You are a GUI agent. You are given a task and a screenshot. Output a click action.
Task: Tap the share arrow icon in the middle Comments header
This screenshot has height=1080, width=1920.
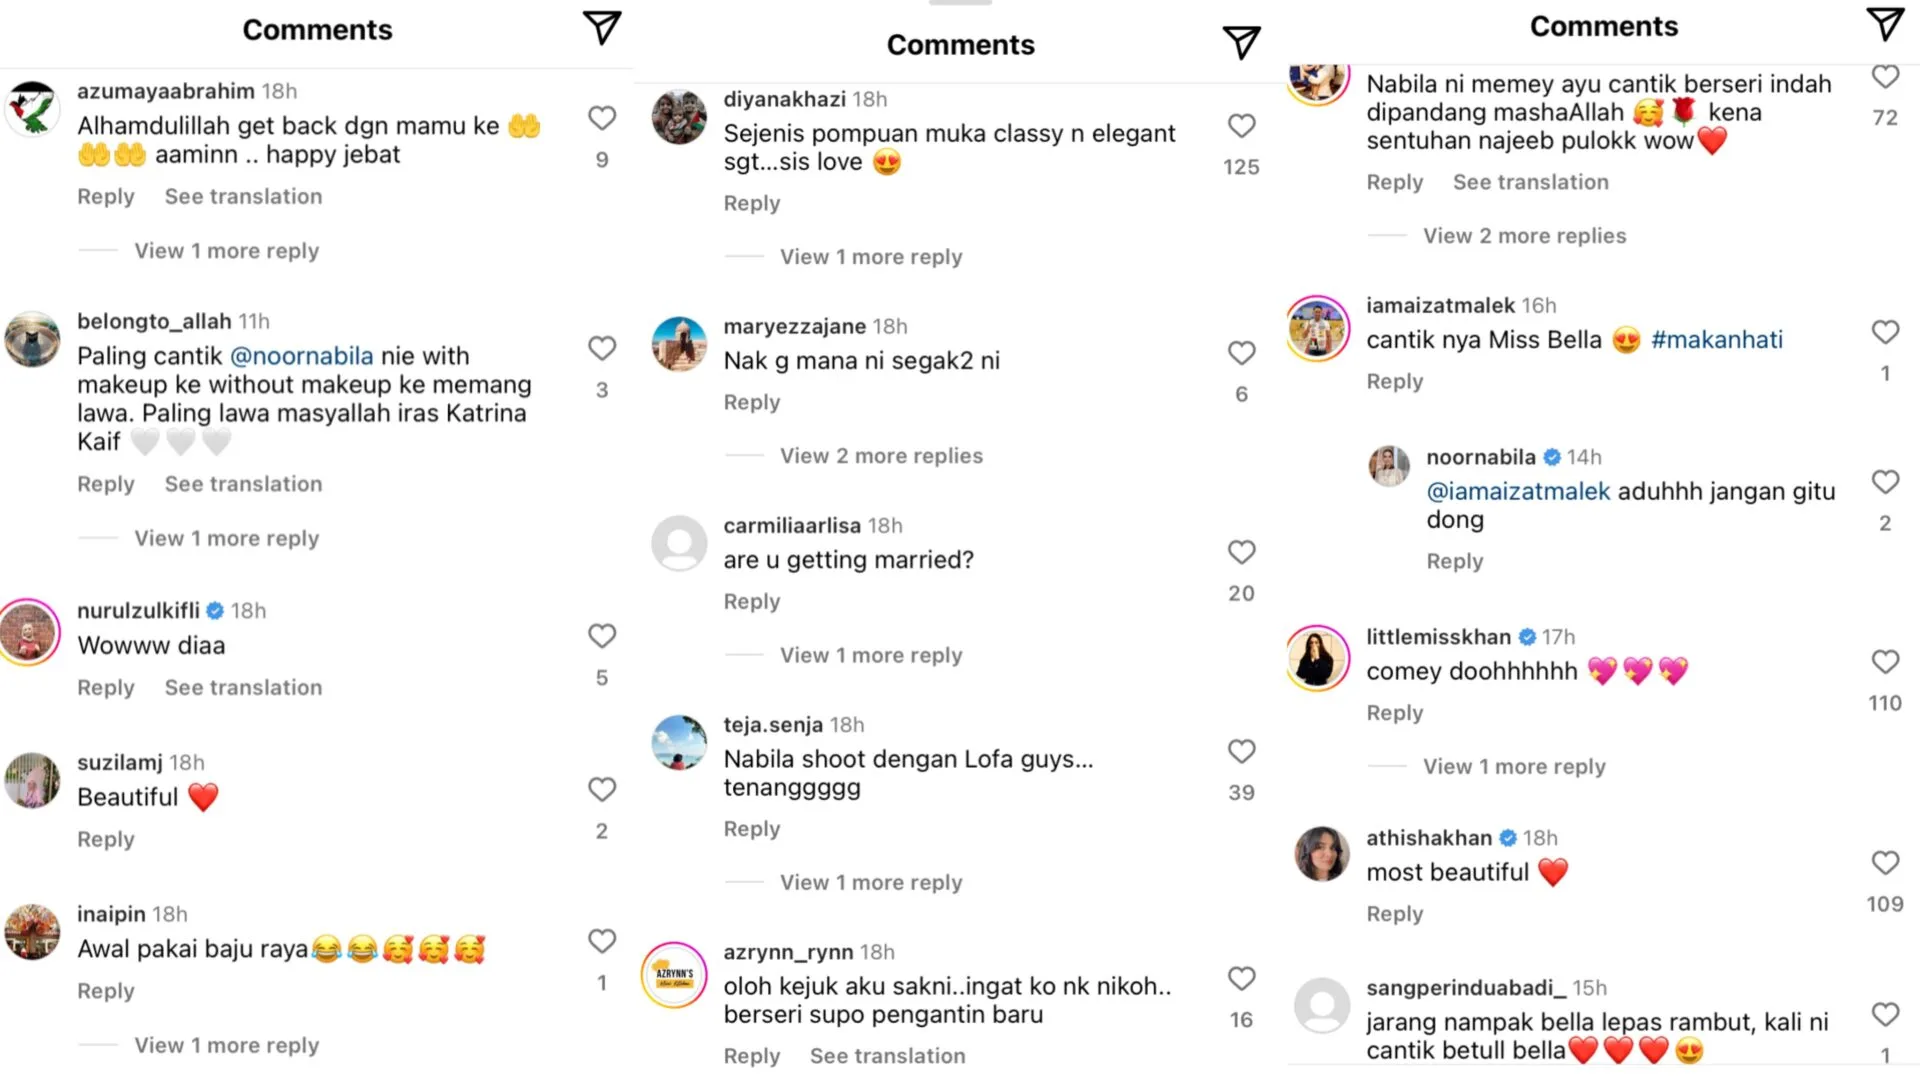pyautogui.click(x=1241, y=42)
